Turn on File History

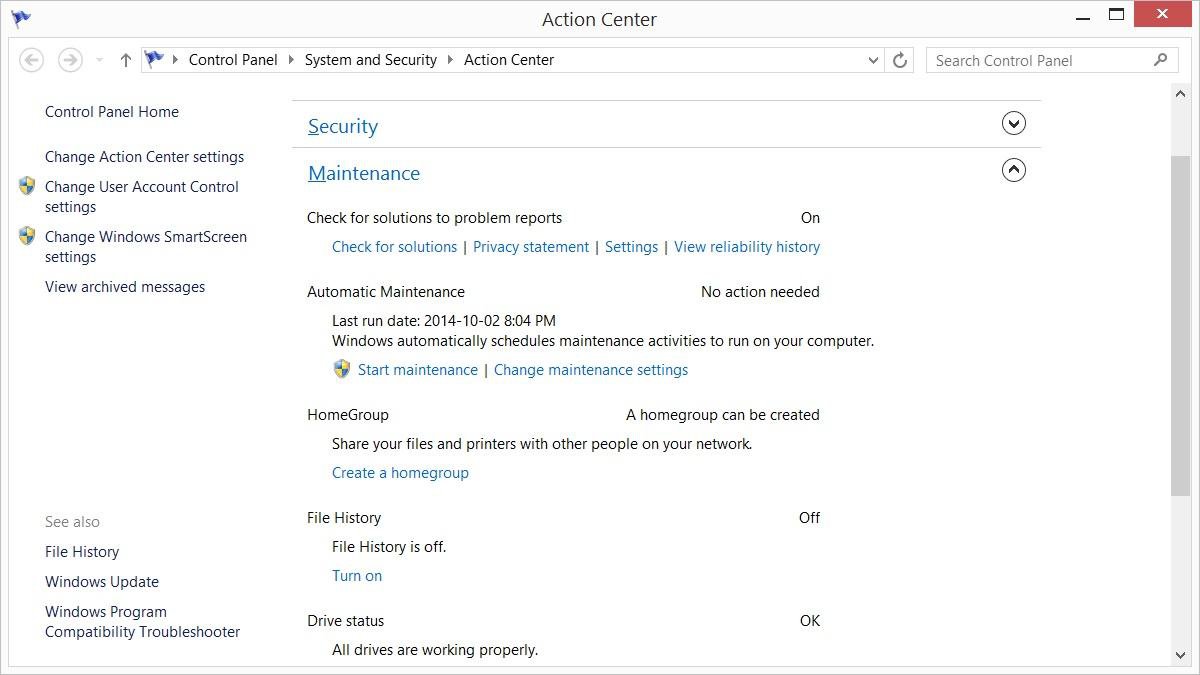click(357, 575)
